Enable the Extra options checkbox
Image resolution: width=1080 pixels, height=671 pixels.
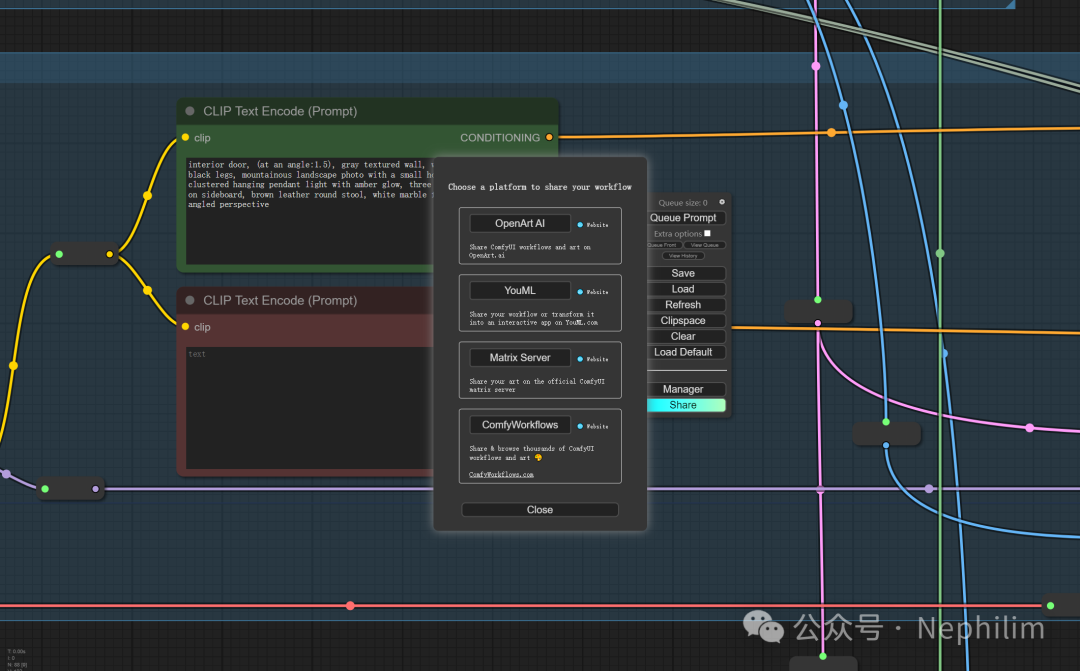point(707,234)
